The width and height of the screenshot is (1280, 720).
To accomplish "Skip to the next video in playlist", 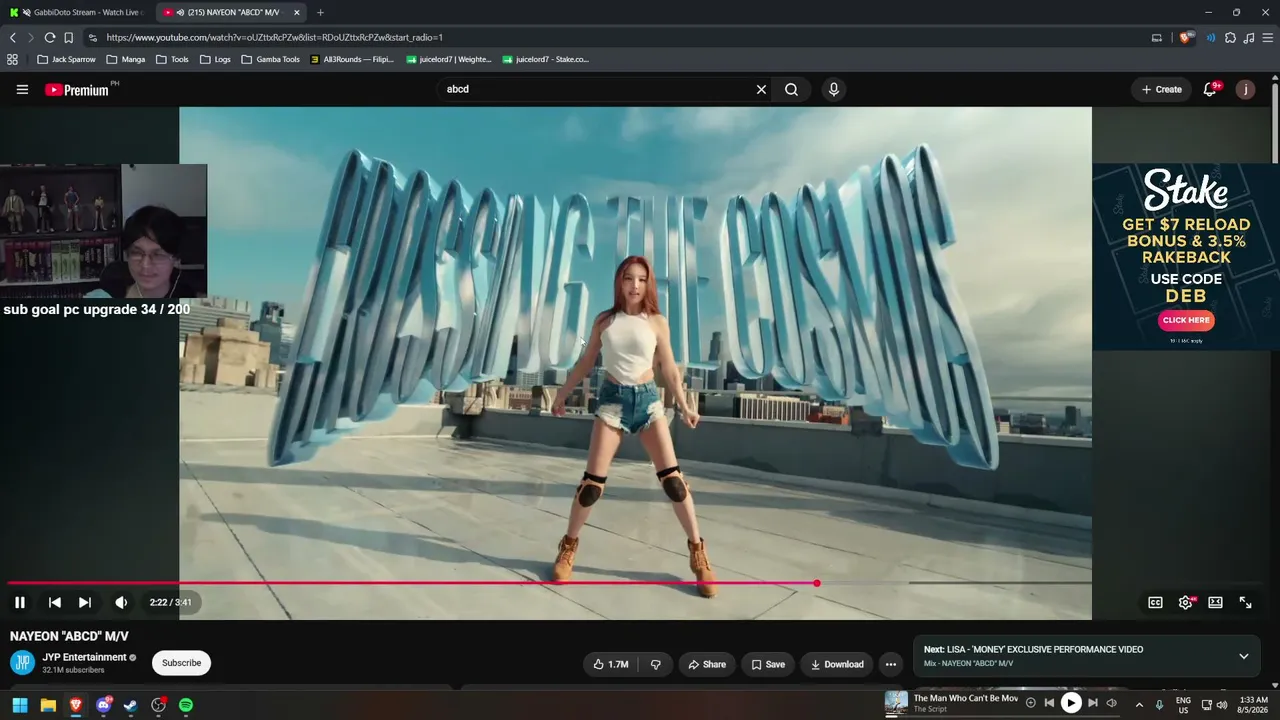I will [85, 602].
